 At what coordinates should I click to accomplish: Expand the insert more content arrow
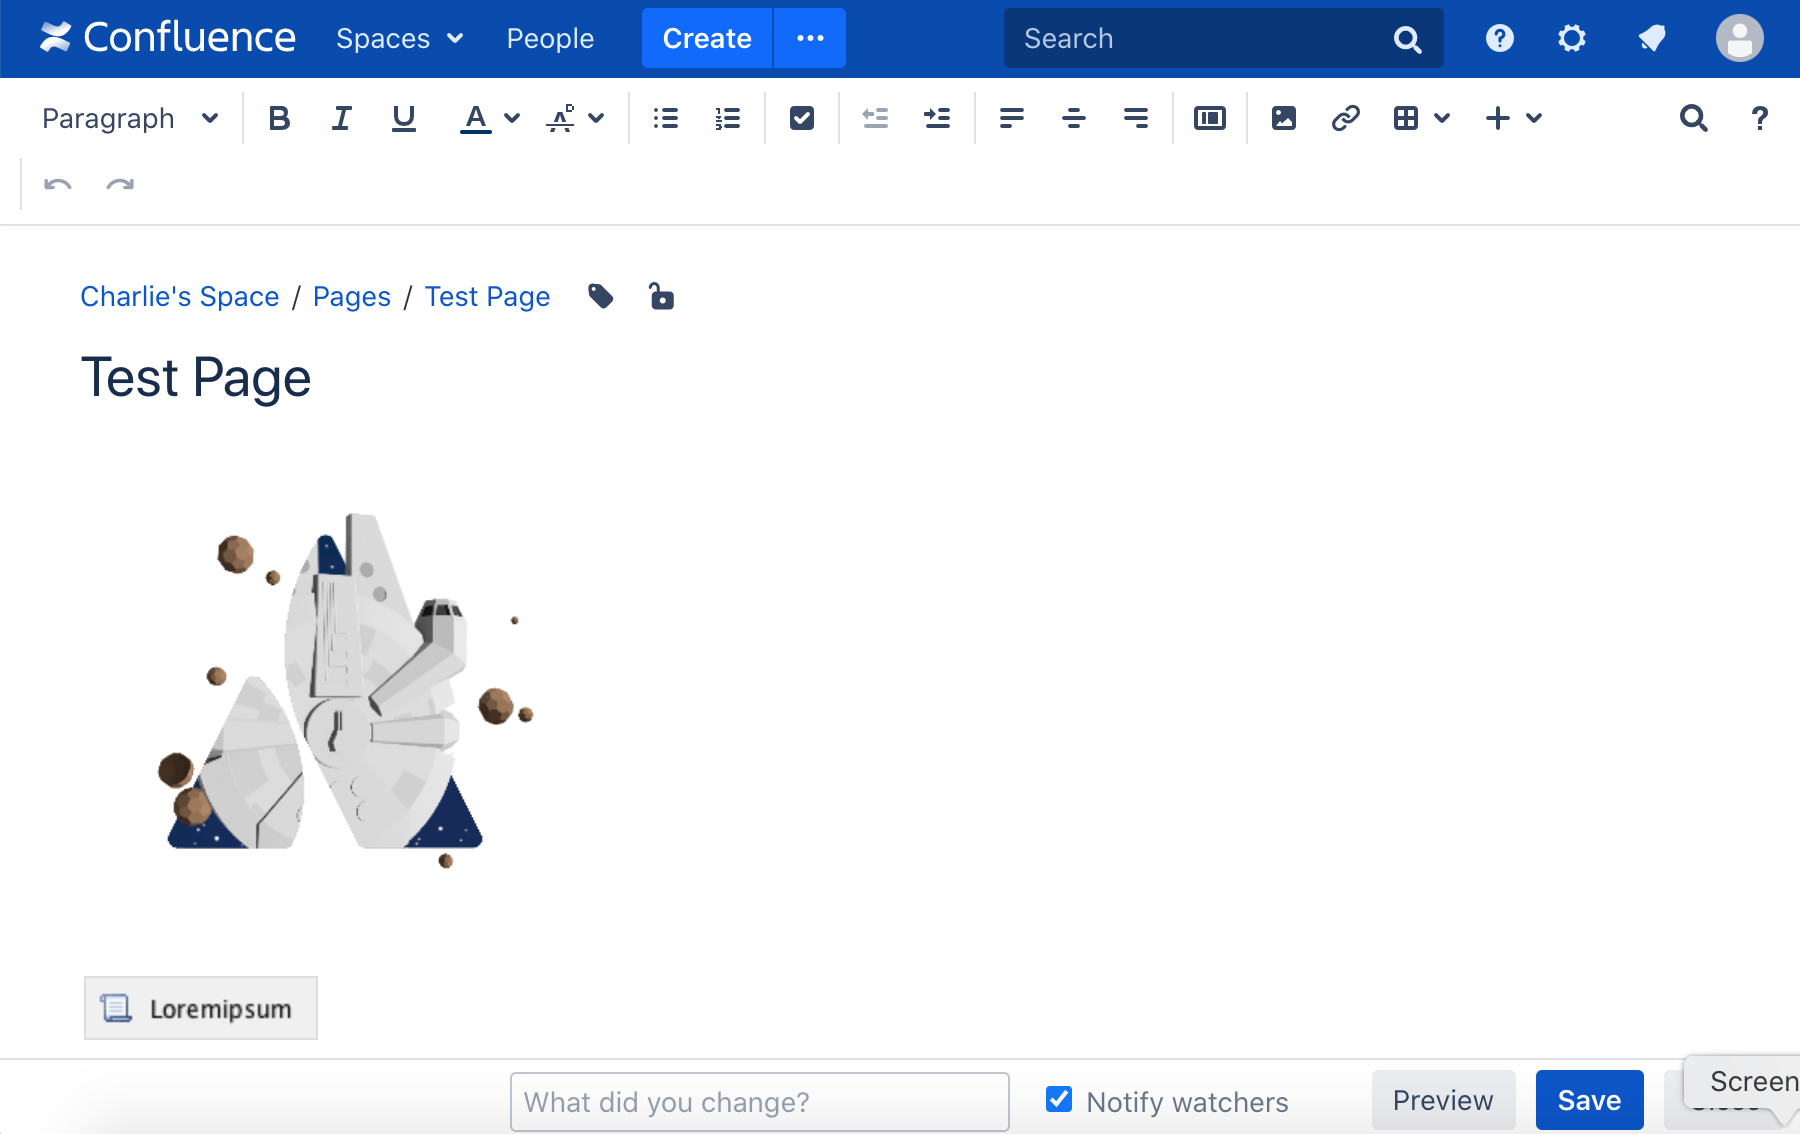(1534, 118)
